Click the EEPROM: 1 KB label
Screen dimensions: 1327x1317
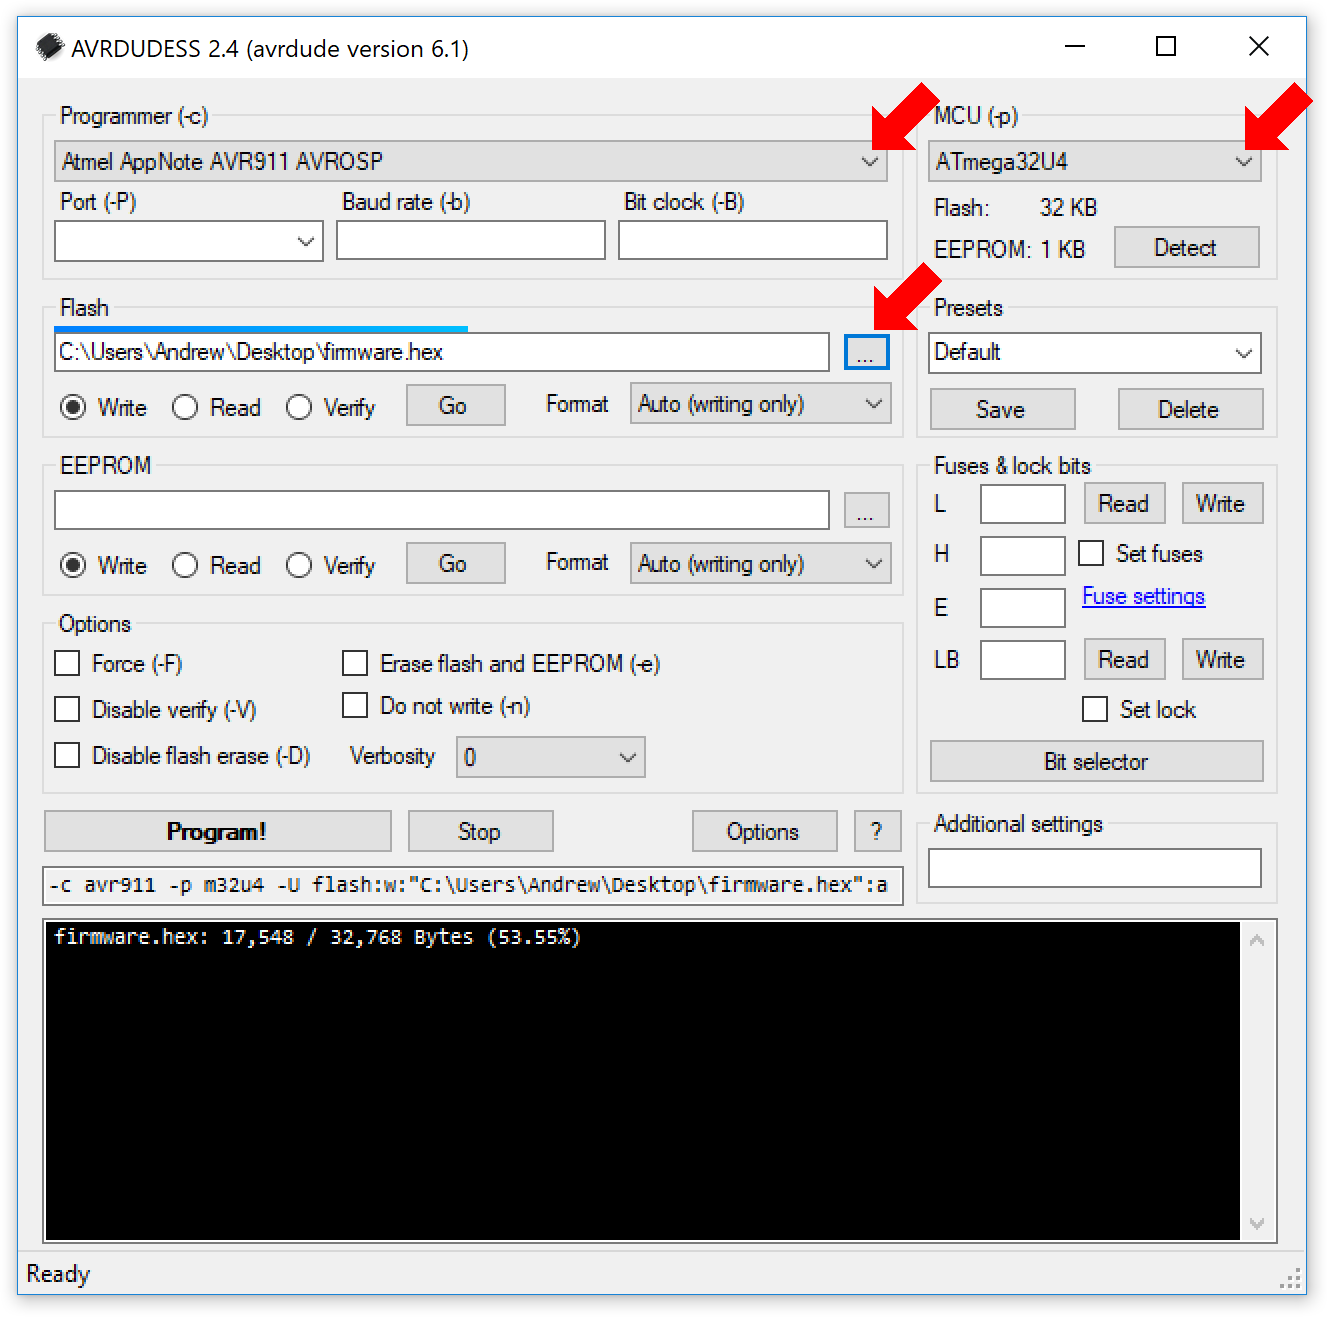(1009, 250)
